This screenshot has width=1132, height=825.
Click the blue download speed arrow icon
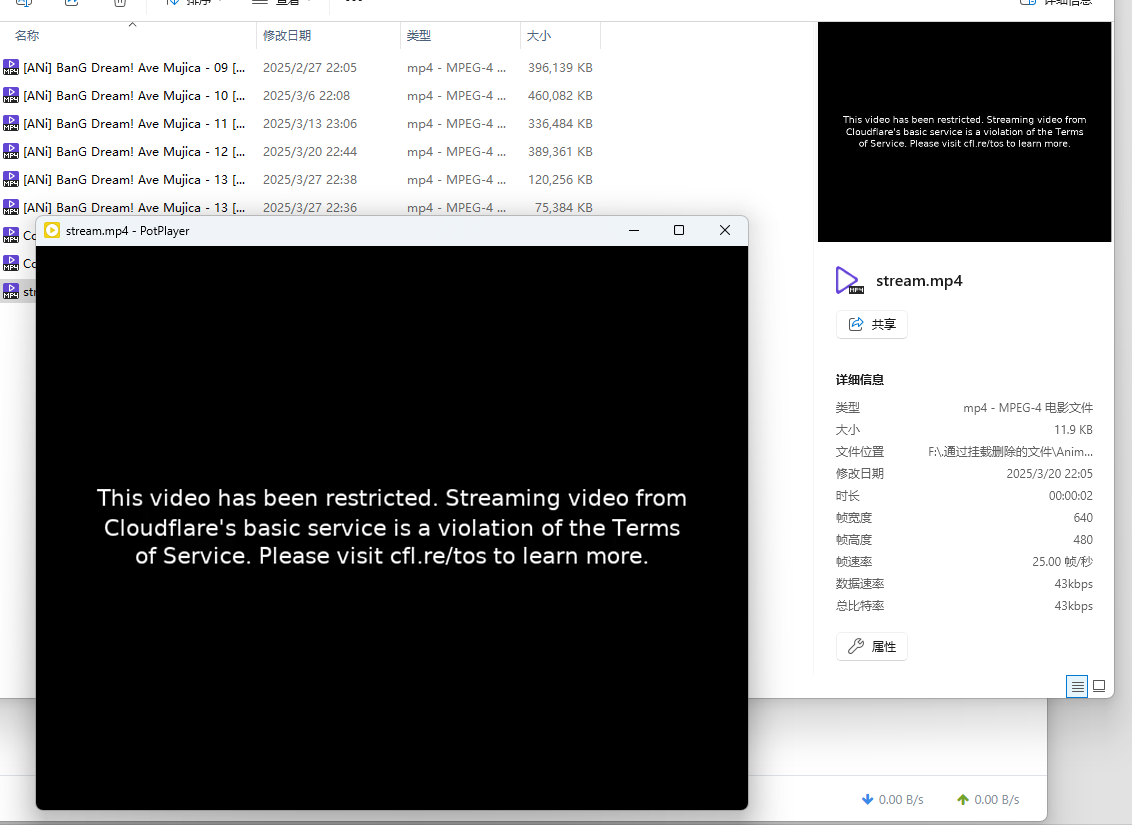[868, 800]
